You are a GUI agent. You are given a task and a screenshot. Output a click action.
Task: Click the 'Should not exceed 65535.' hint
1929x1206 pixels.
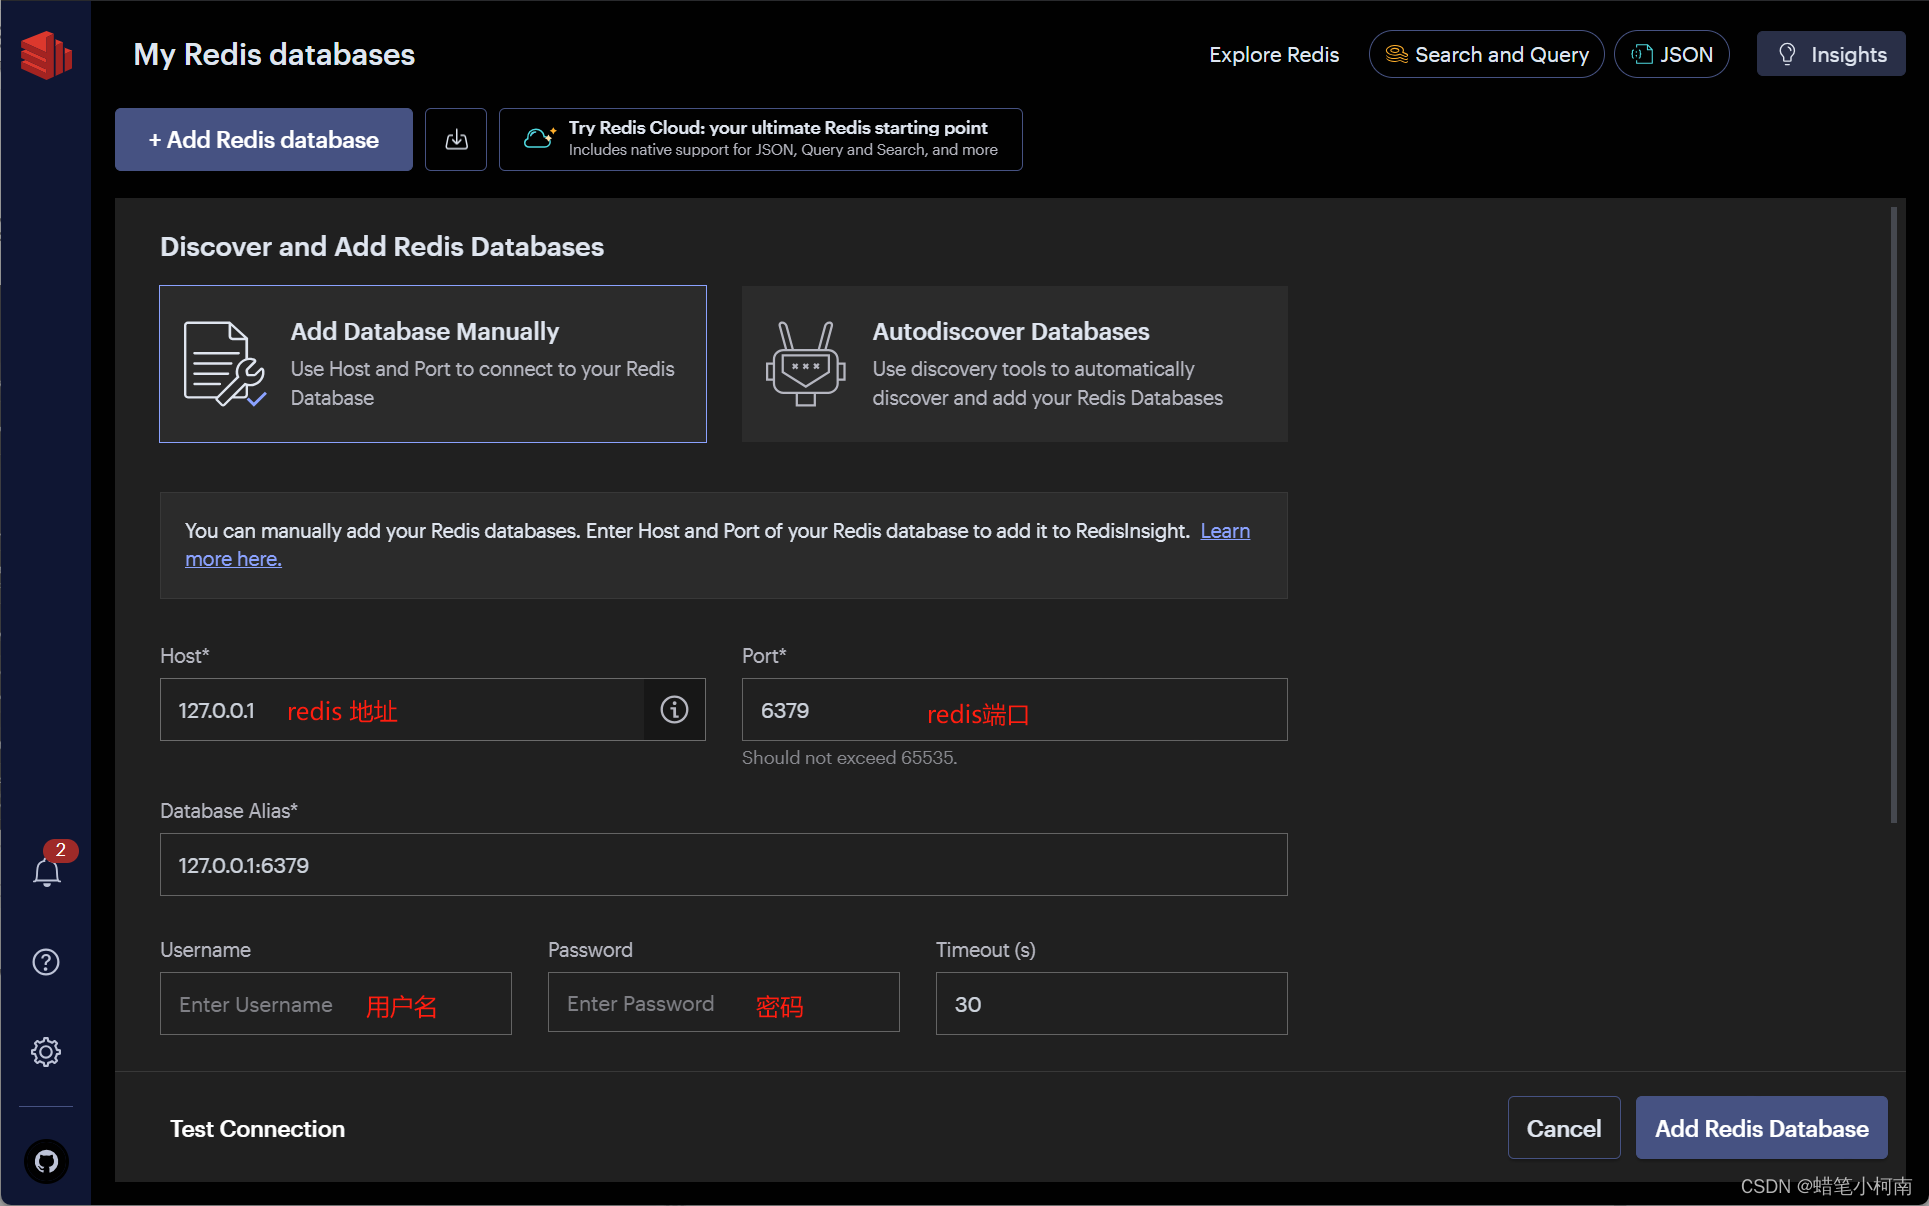[x=850, y=758]
